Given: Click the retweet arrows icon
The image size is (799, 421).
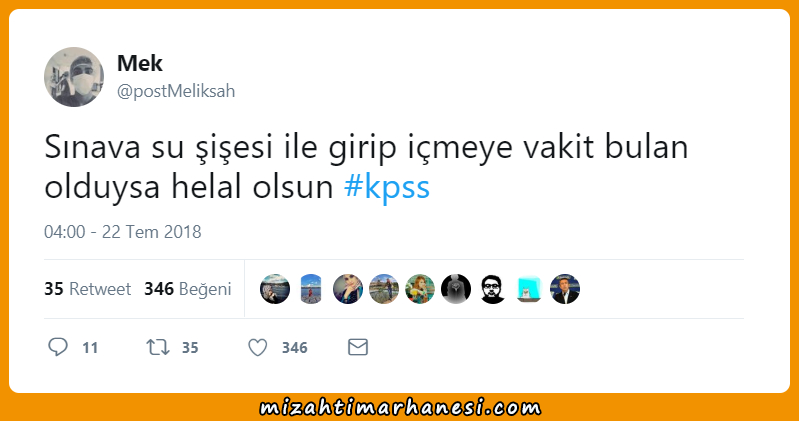Looking at the screenshot, I should (x=157, y=348).
